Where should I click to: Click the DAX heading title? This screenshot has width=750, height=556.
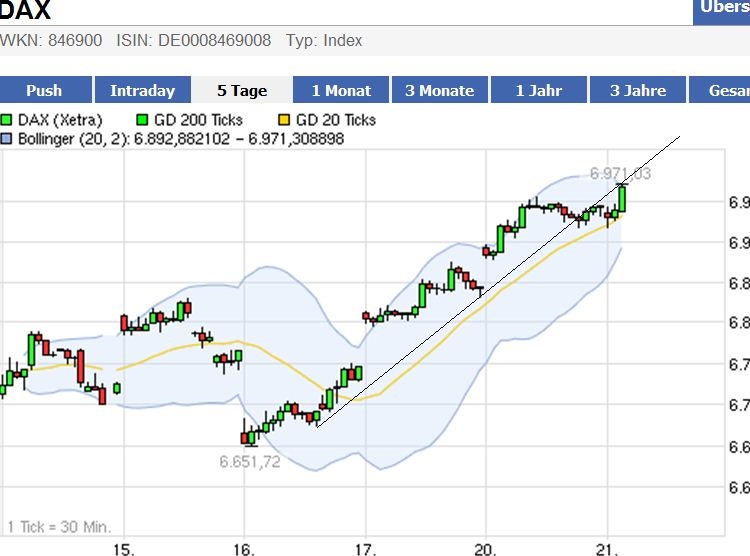click(x=25, y=11)
